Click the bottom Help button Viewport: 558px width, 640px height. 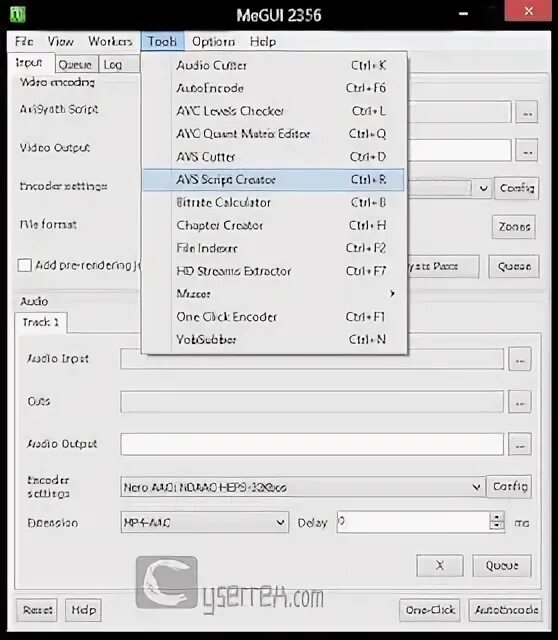point(83,610)
